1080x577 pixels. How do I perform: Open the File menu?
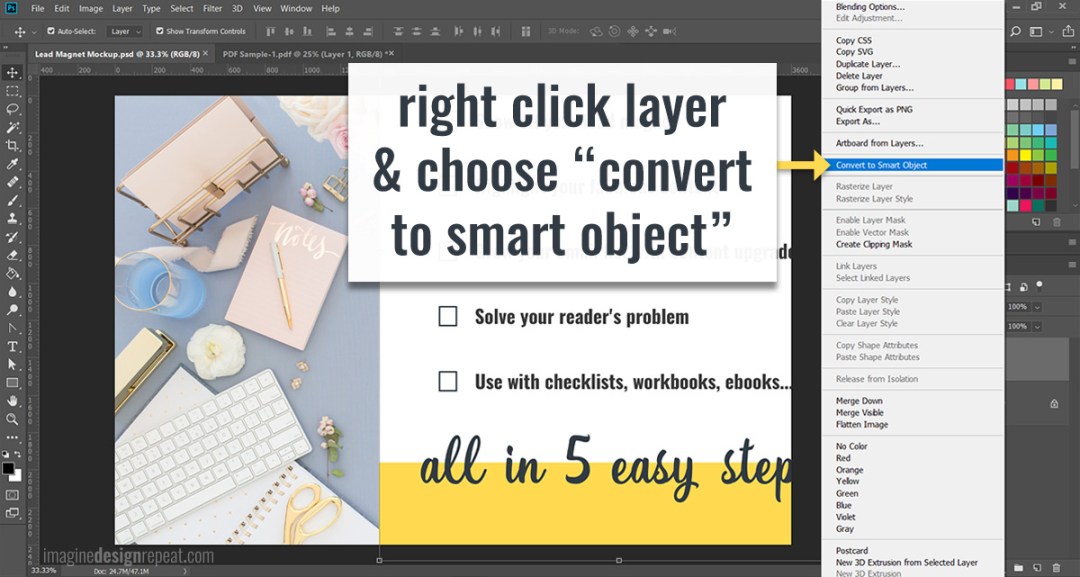tap(38, 9)
